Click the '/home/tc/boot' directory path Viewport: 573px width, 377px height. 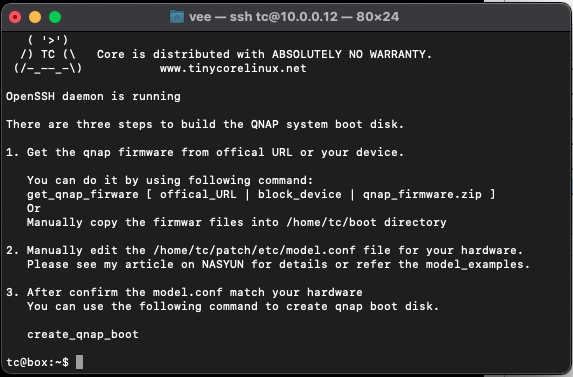pos(331,222)
